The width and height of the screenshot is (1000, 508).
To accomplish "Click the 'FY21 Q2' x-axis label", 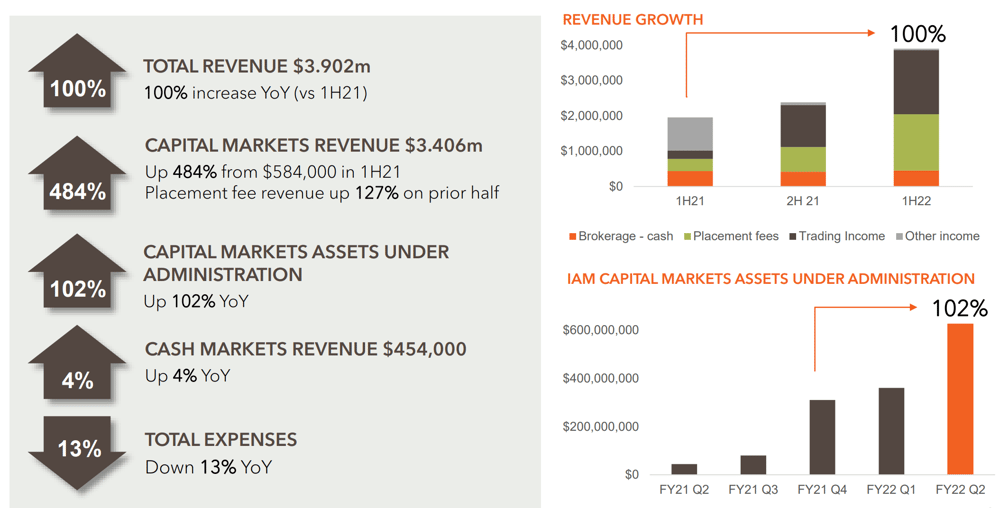I will 684,490.
